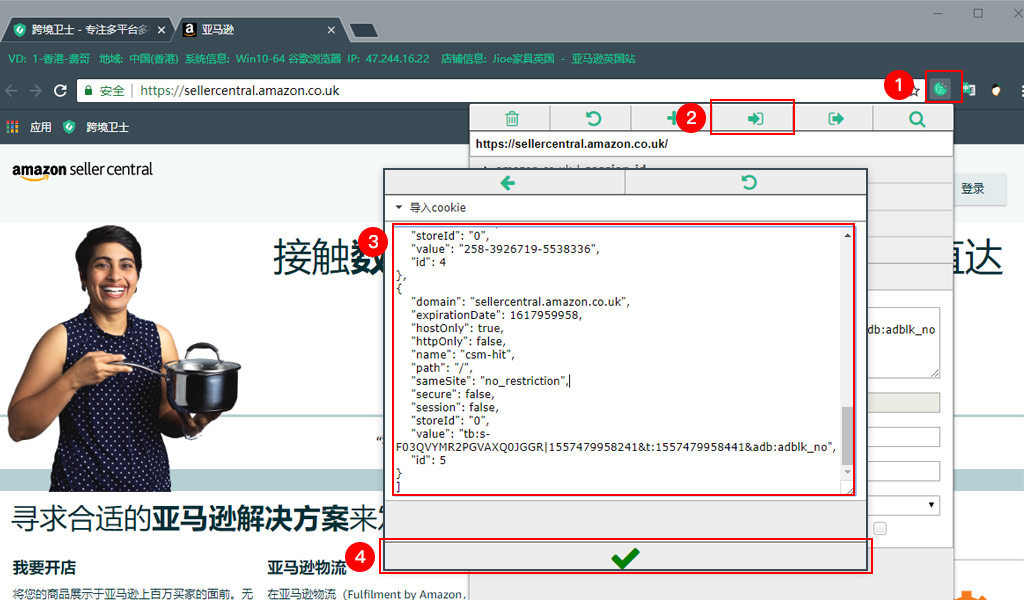This screenshot has width=1024, height=600.
Task: Click the cookie text area scrollbar thumb
Action: [847, 435]
